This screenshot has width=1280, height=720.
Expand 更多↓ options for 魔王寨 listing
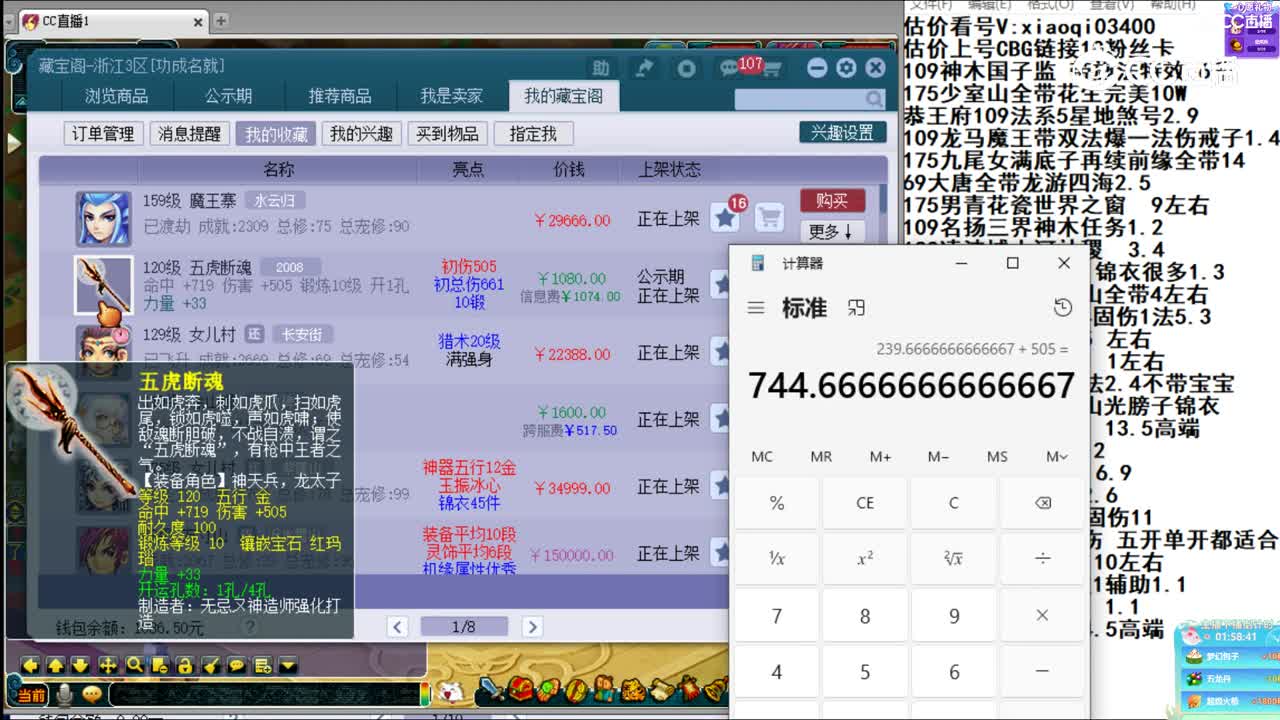[x=832, y=231]
